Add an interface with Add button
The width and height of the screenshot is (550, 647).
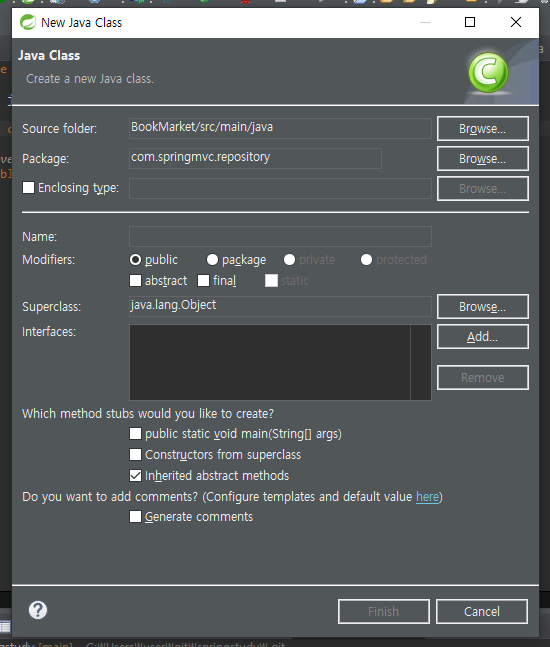tap(483, 337)
